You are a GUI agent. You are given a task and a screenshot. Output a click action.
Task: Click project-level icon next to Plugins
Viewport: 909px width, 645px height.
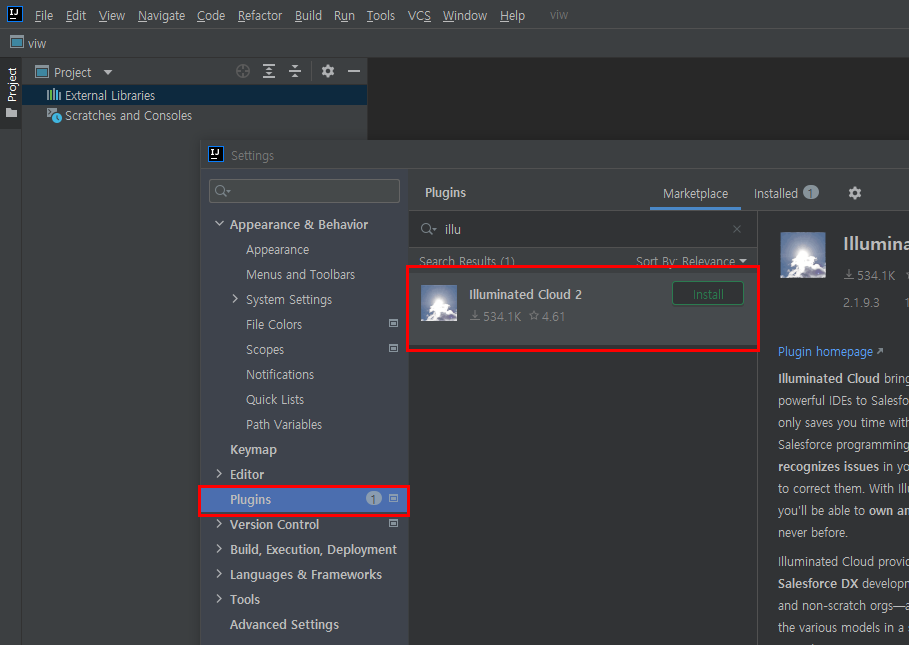[x=393, y=498]
